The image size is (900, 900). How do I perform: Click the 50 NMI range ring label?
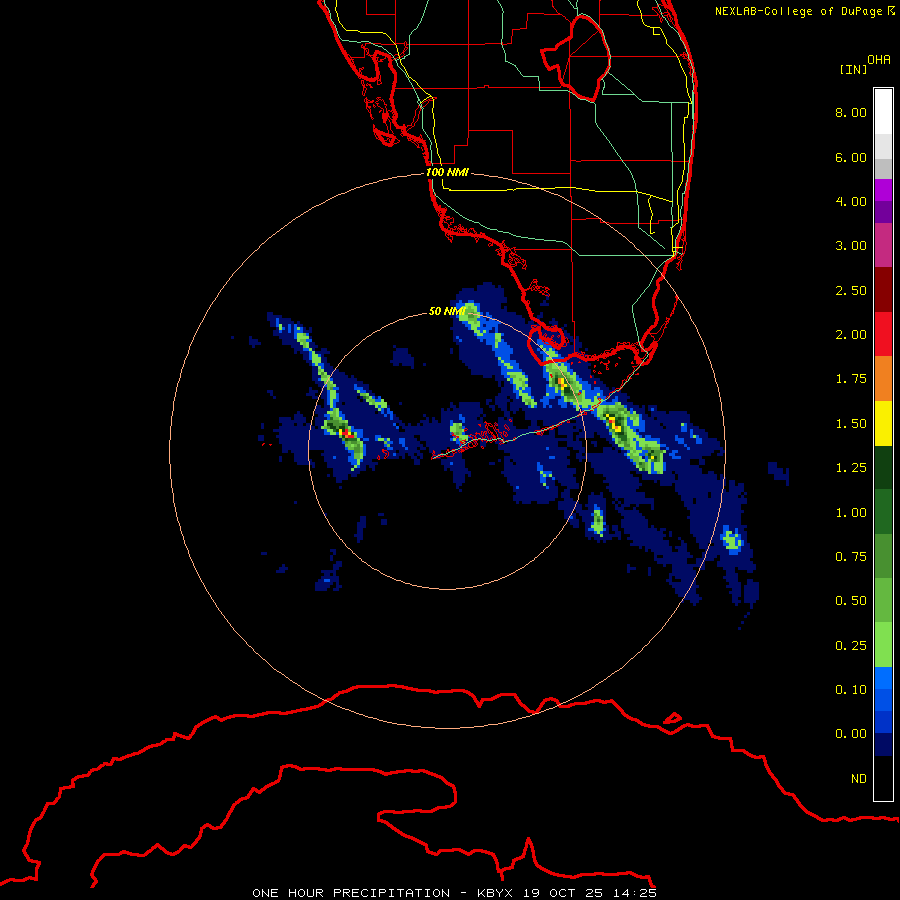(x=447, y=311)
